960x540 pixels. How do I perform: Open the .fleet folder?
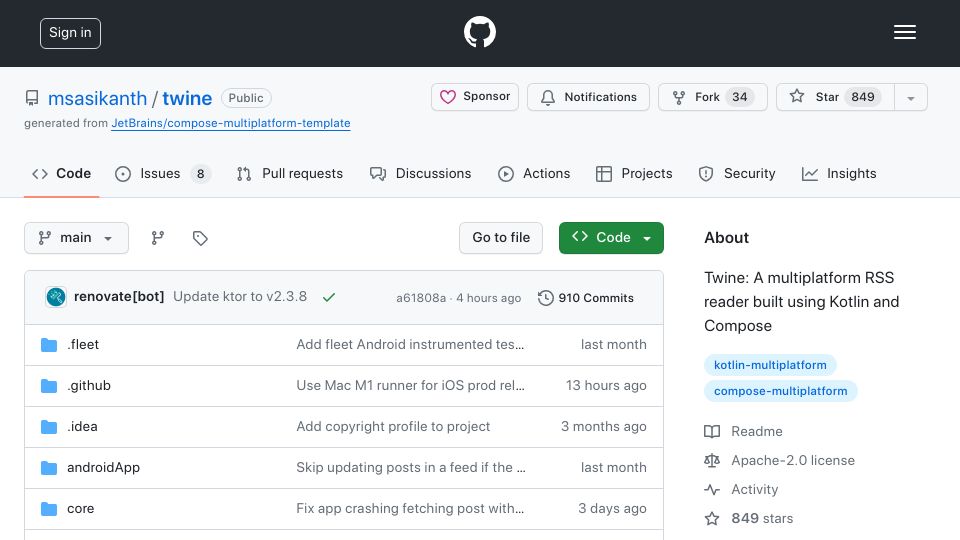(x=84, y=345)
